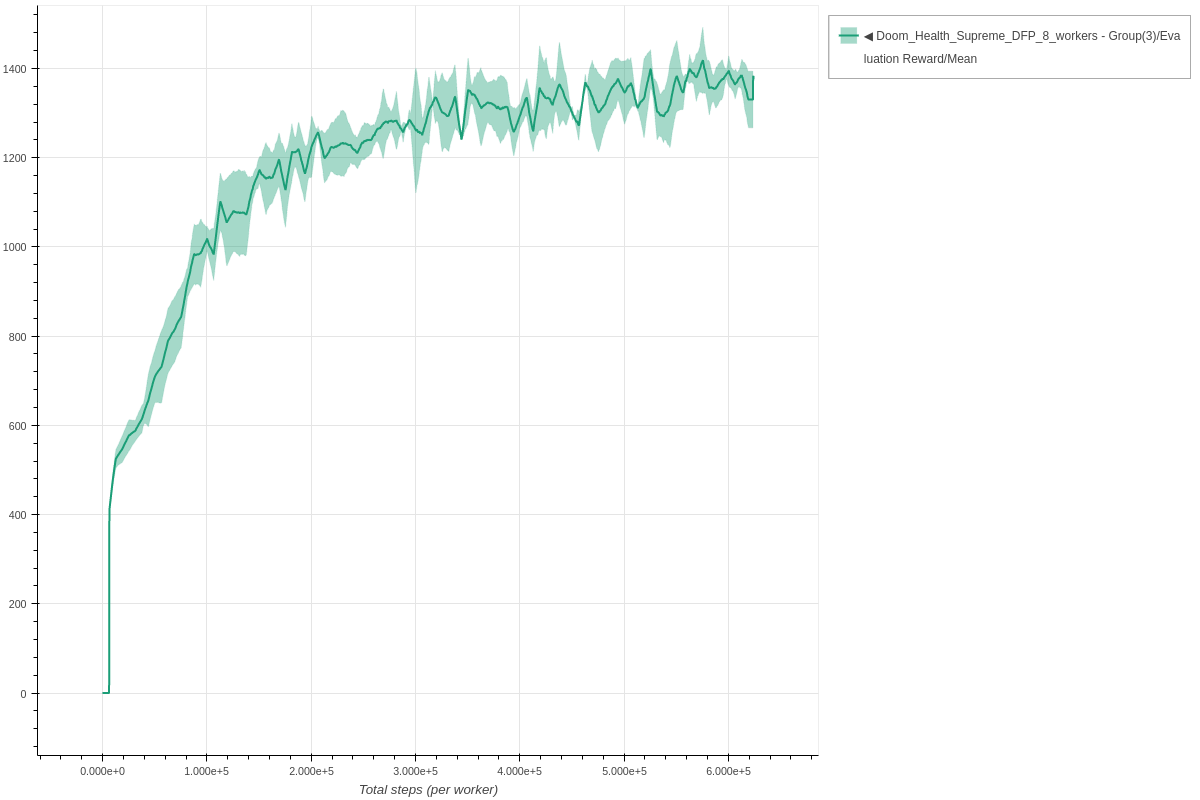Select the 400 y-axis tick label
1200x800 pixels.
20,515
